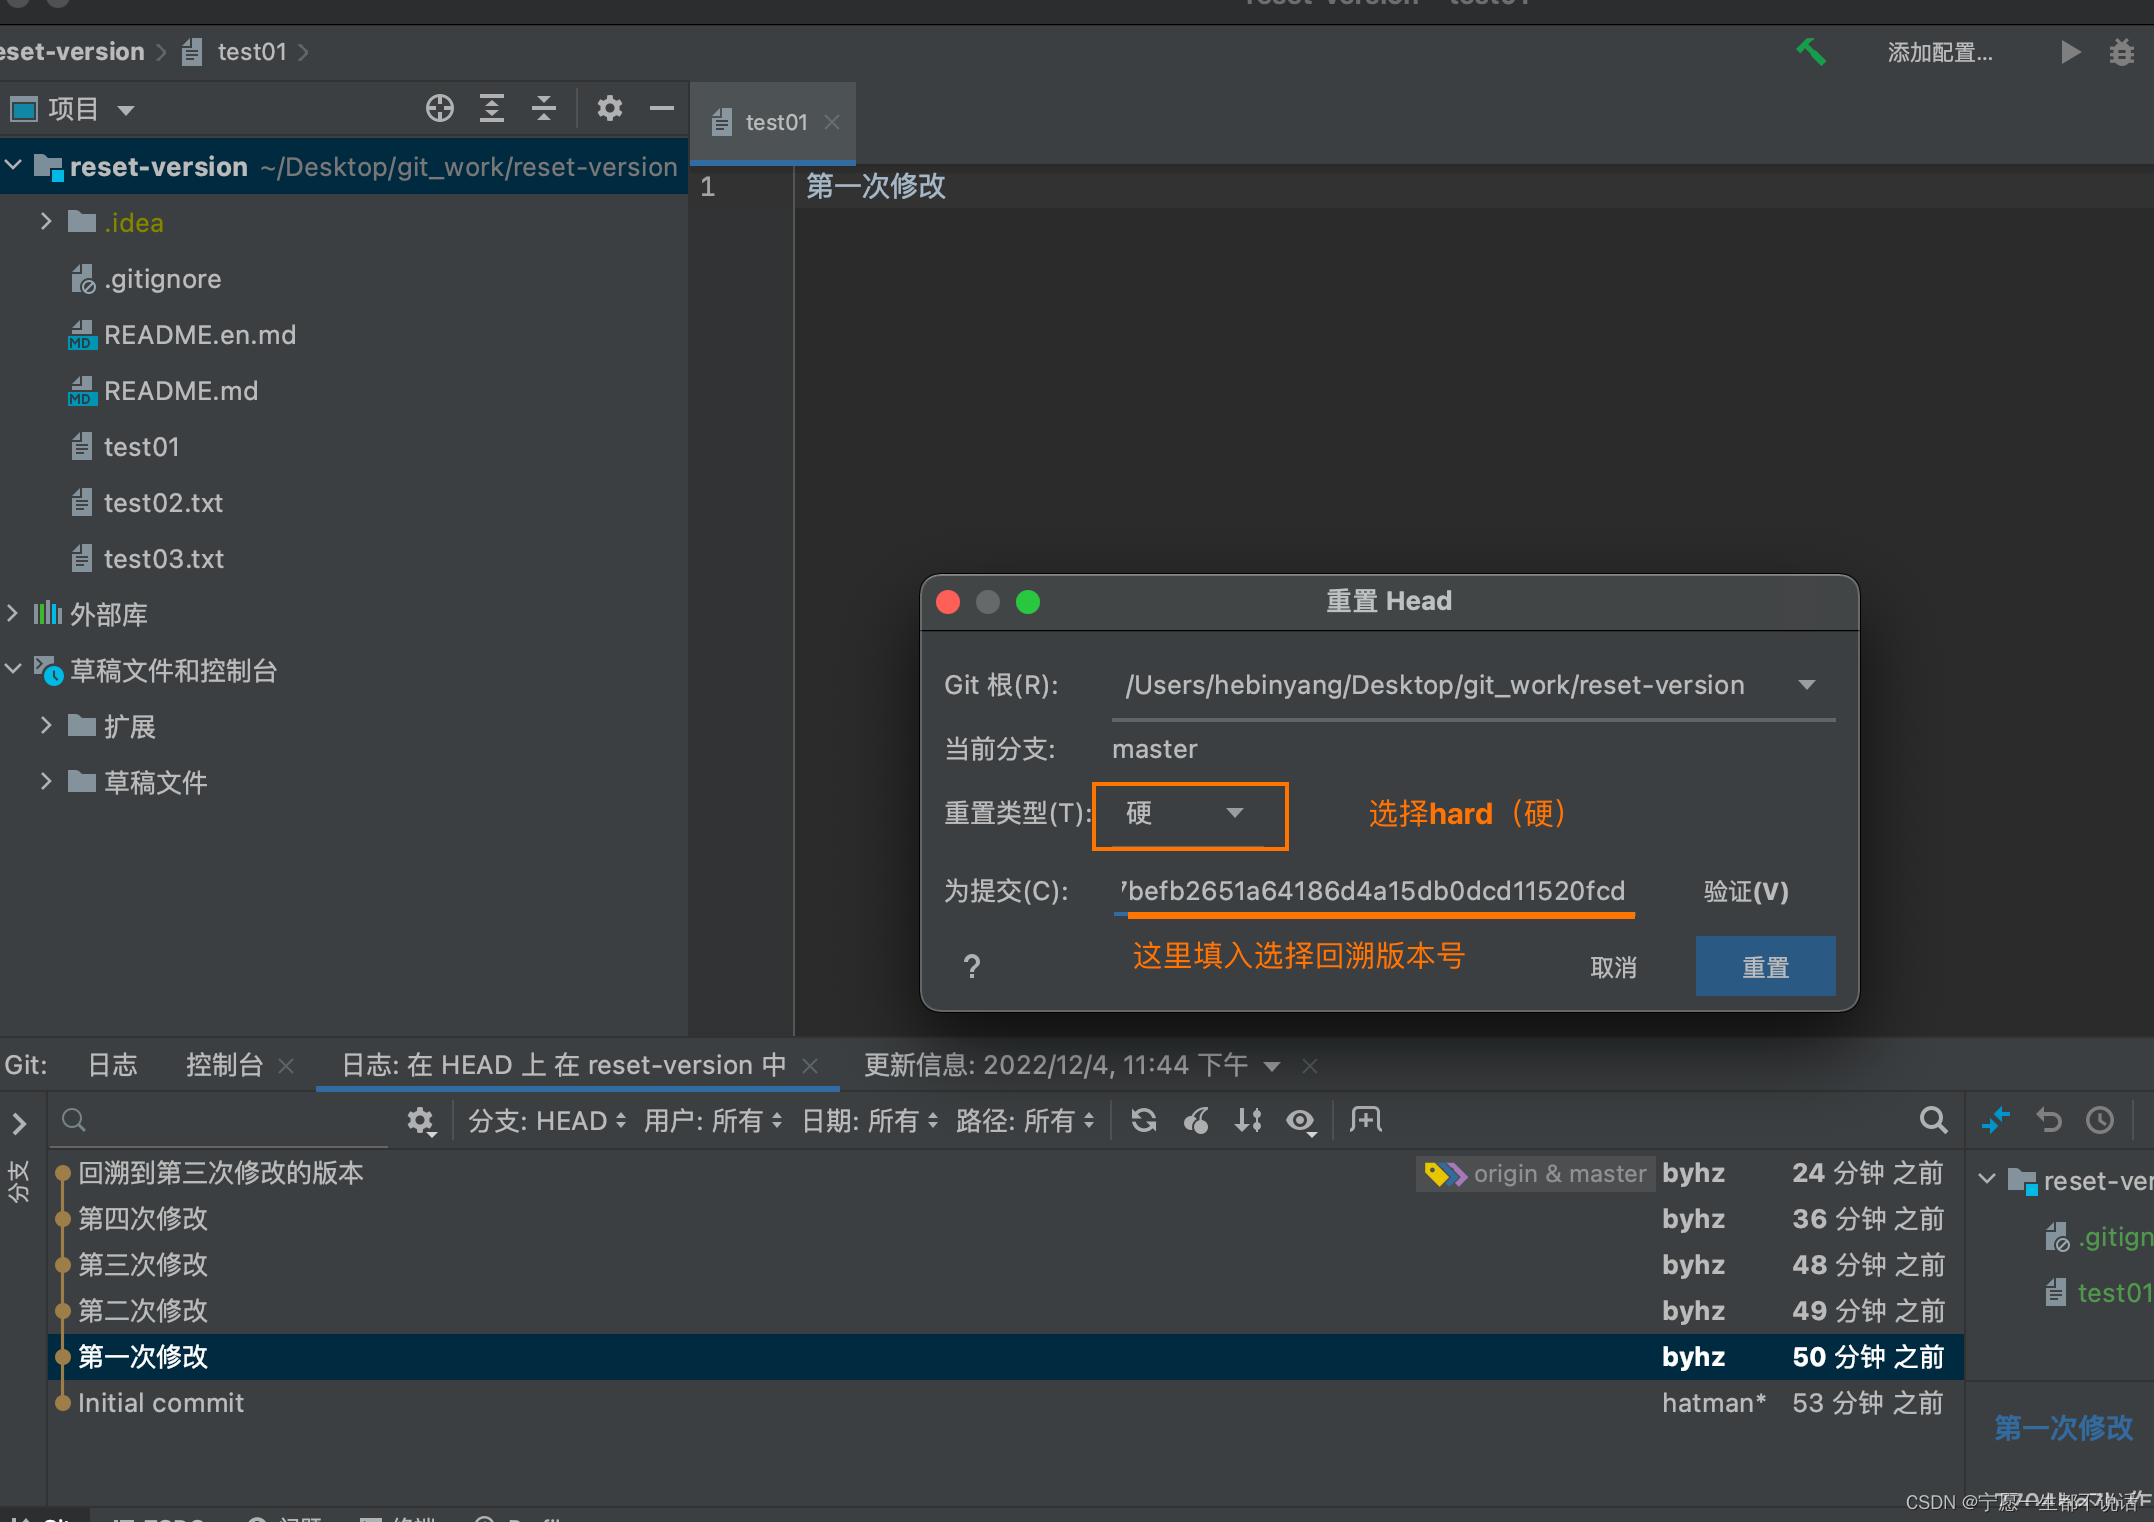Click the eye view options icon in Git log
Viewport: 2154px width, 1522px height.
pos(1300,1121)
